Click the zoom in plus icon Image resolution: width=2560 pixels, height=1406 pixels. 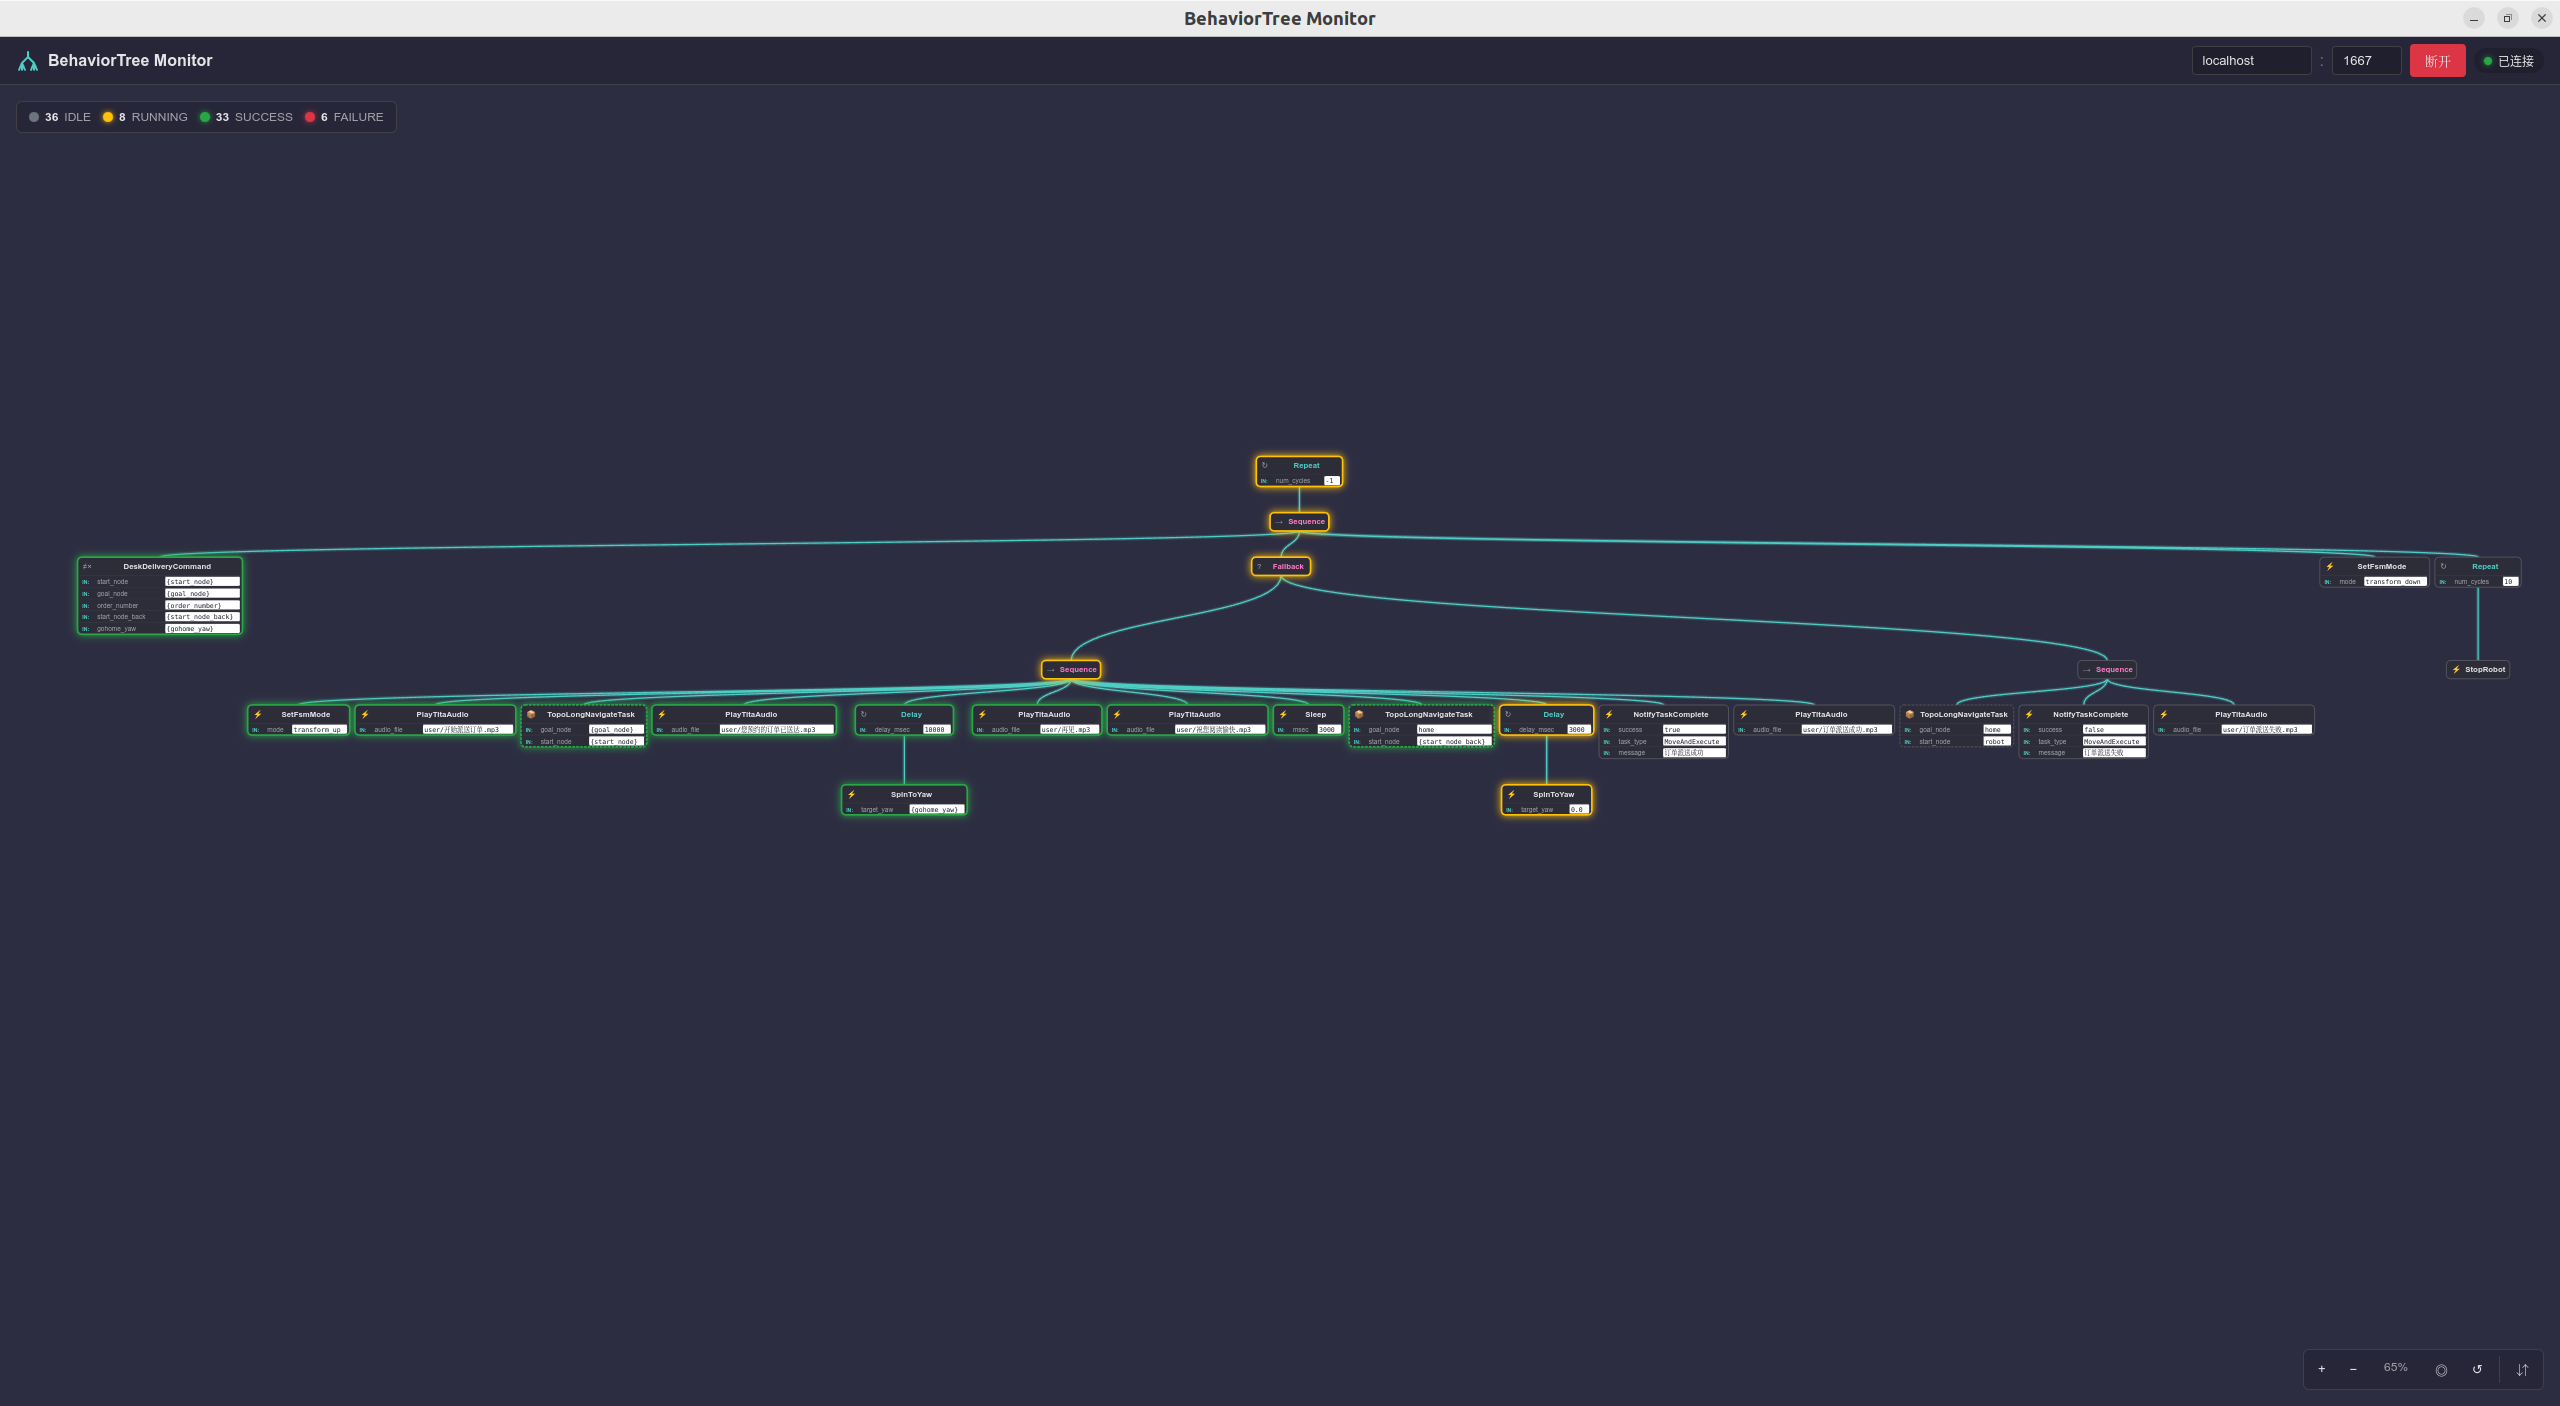pos(2321,1369)
